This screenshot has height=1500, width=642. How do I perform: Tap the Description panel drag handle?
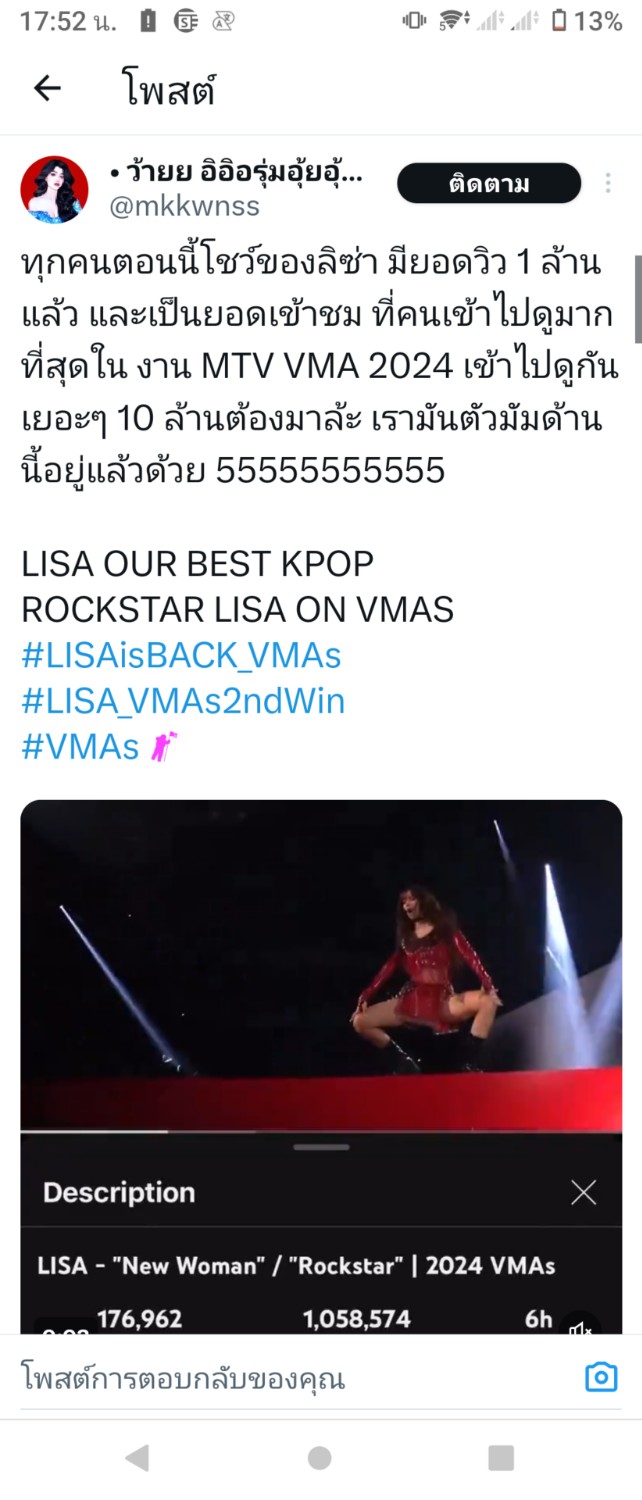pos(321,1147)
